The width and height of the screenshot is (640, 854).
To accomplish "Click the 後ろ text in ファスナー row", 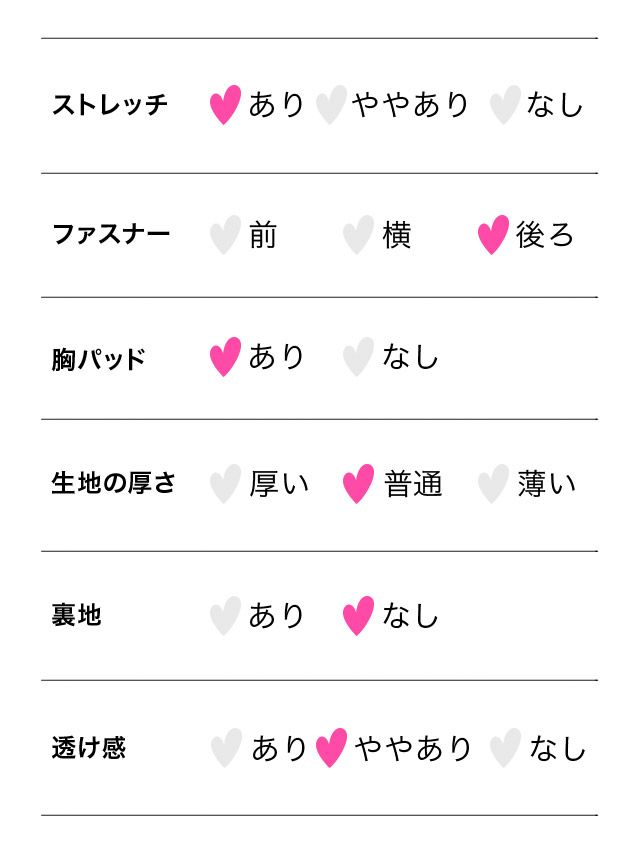I will [x=545, y=235].
